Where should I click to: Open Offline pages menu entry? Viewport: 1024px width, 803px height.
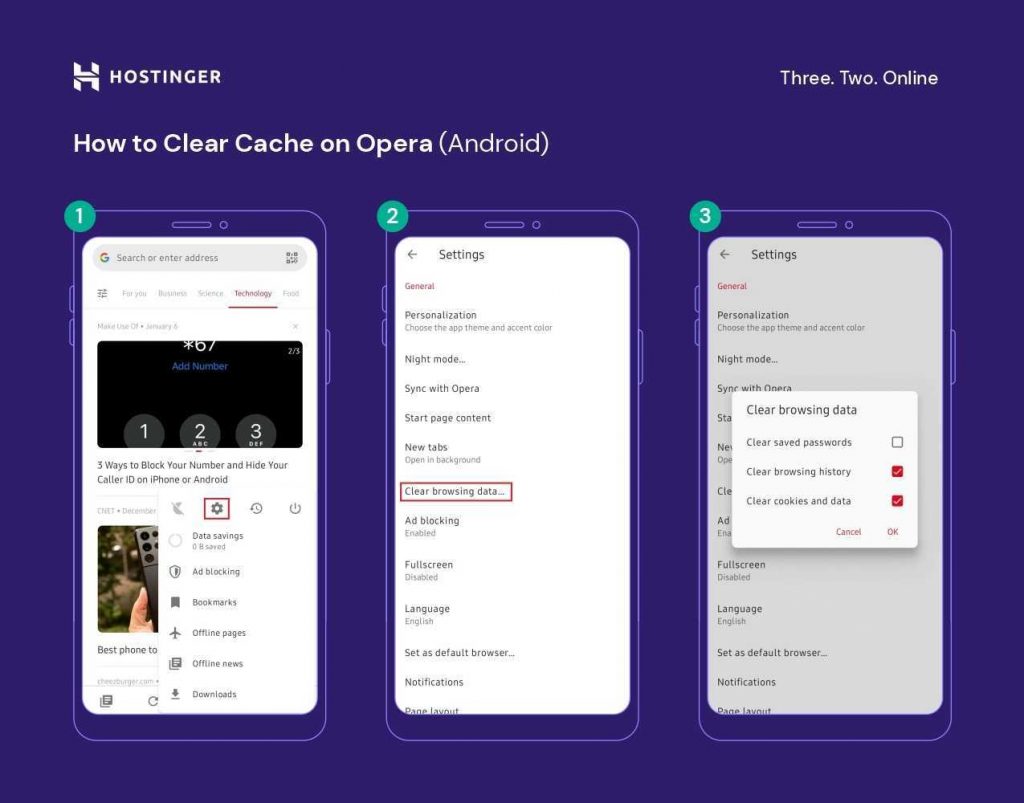click(x=219, y=633)
